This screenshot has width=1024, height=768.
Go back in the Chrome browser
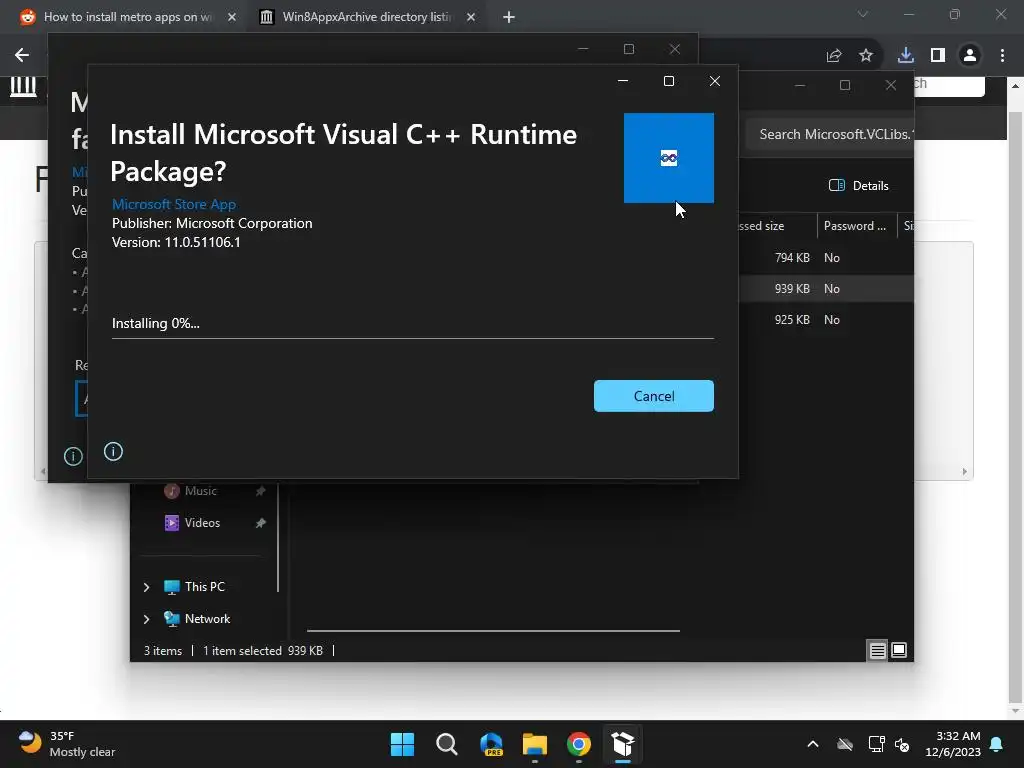tap(22, 55)
